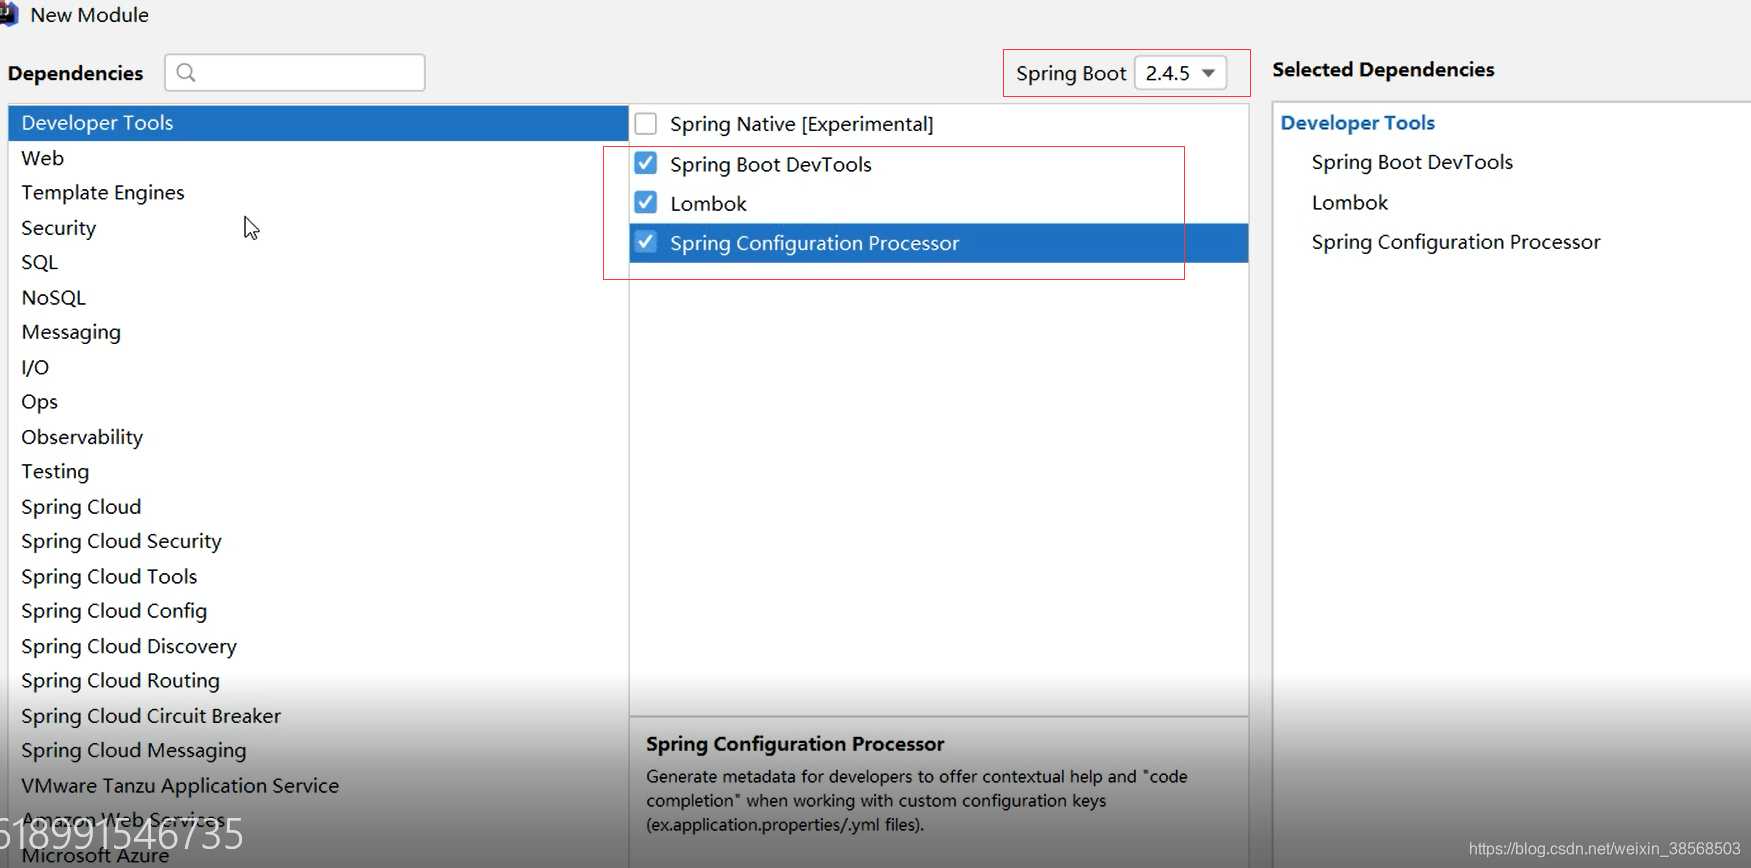
Task: Click the Lombok label in dependency list
Action: coord(708,204)
